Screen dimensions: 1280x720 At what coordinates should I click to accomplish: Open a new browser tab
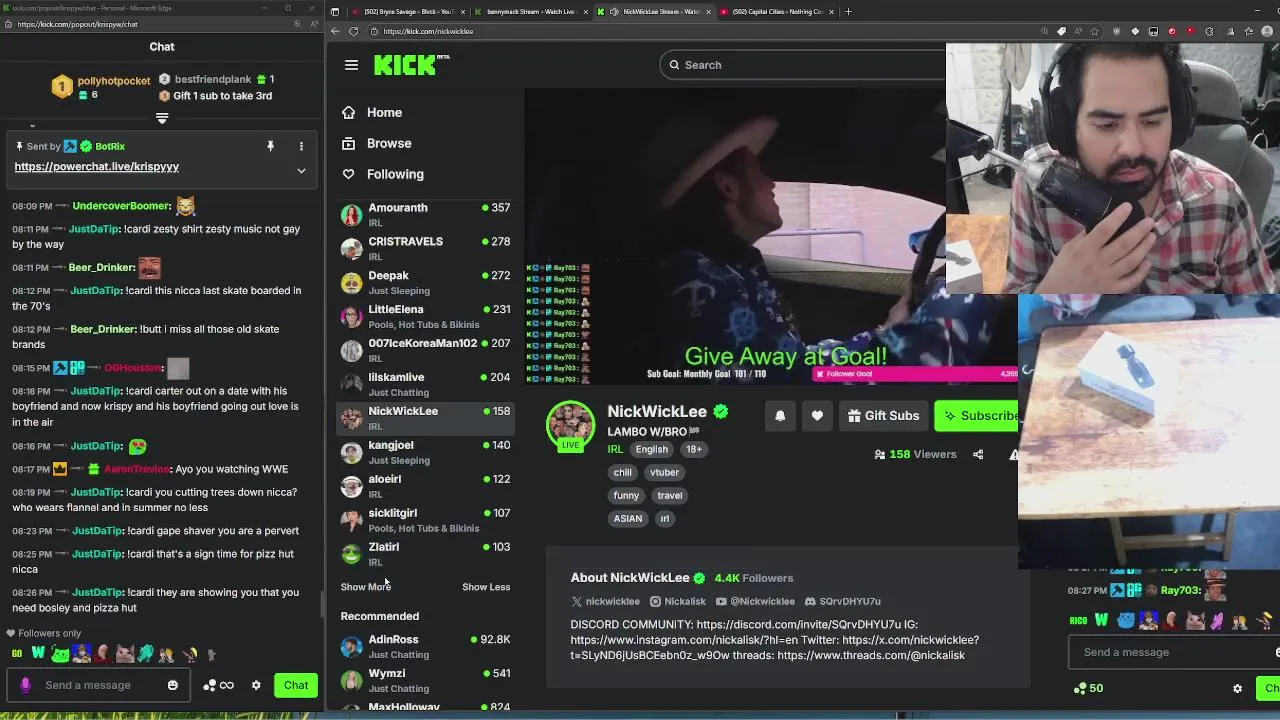tap(848, 12)
